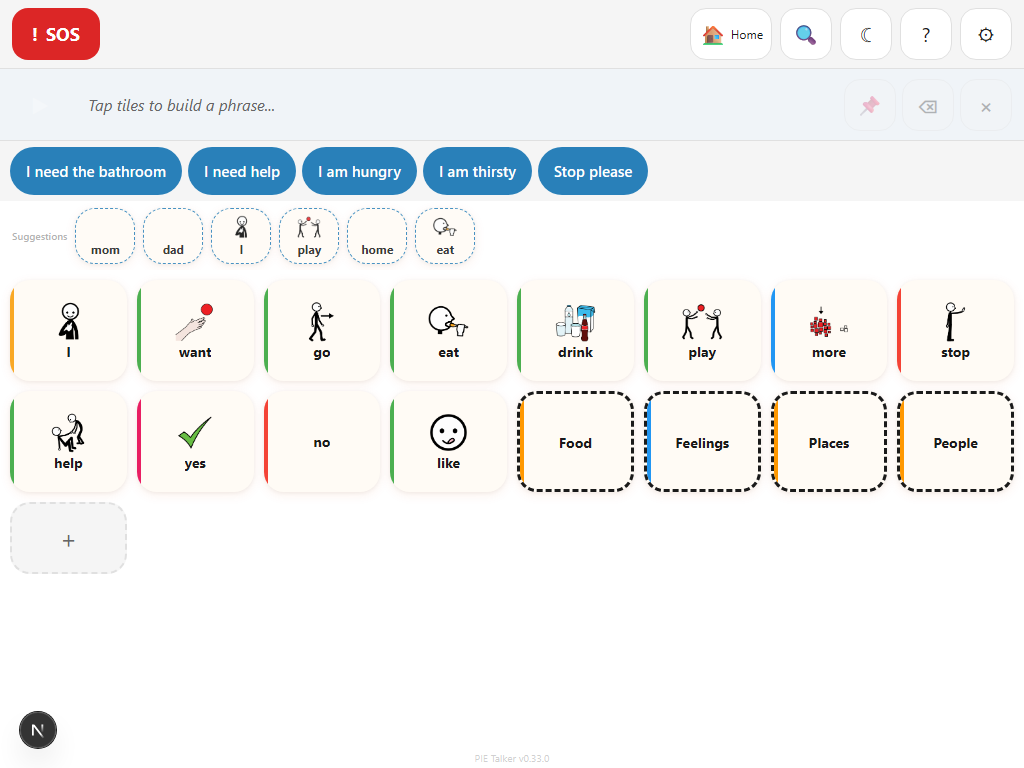Screen dimensions: 1024x768
Task: Clear the phrase with X icon
Action: coord(986,106)
